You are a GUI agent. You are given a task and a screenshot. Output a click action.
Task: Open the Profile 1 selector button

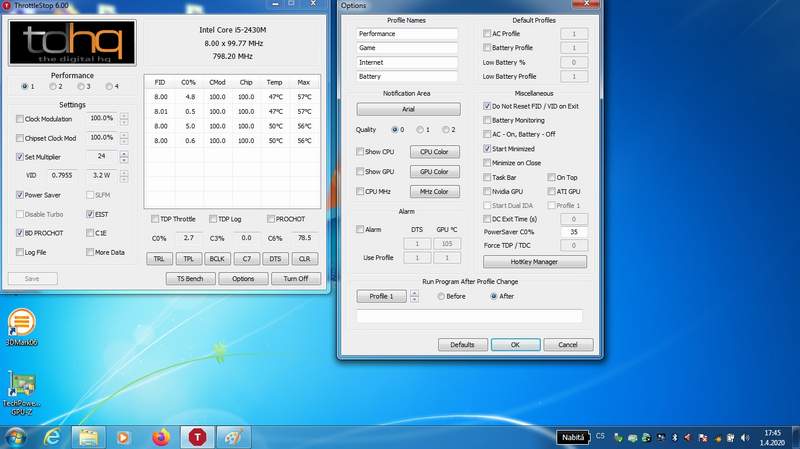[x=381, y=296]
